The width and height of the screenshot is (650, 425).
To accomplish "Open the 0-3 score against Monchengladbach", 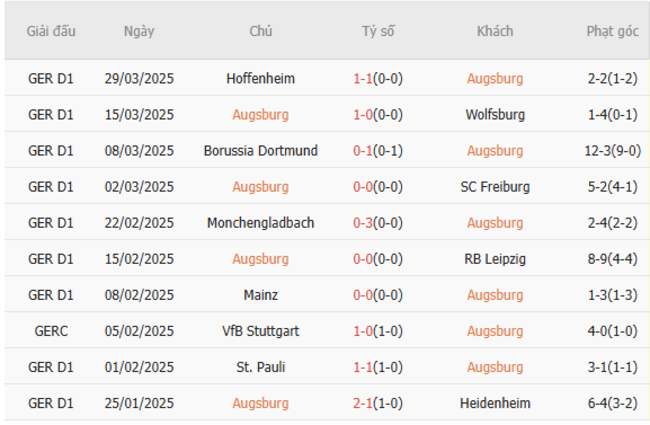I will tap(362, 222).
